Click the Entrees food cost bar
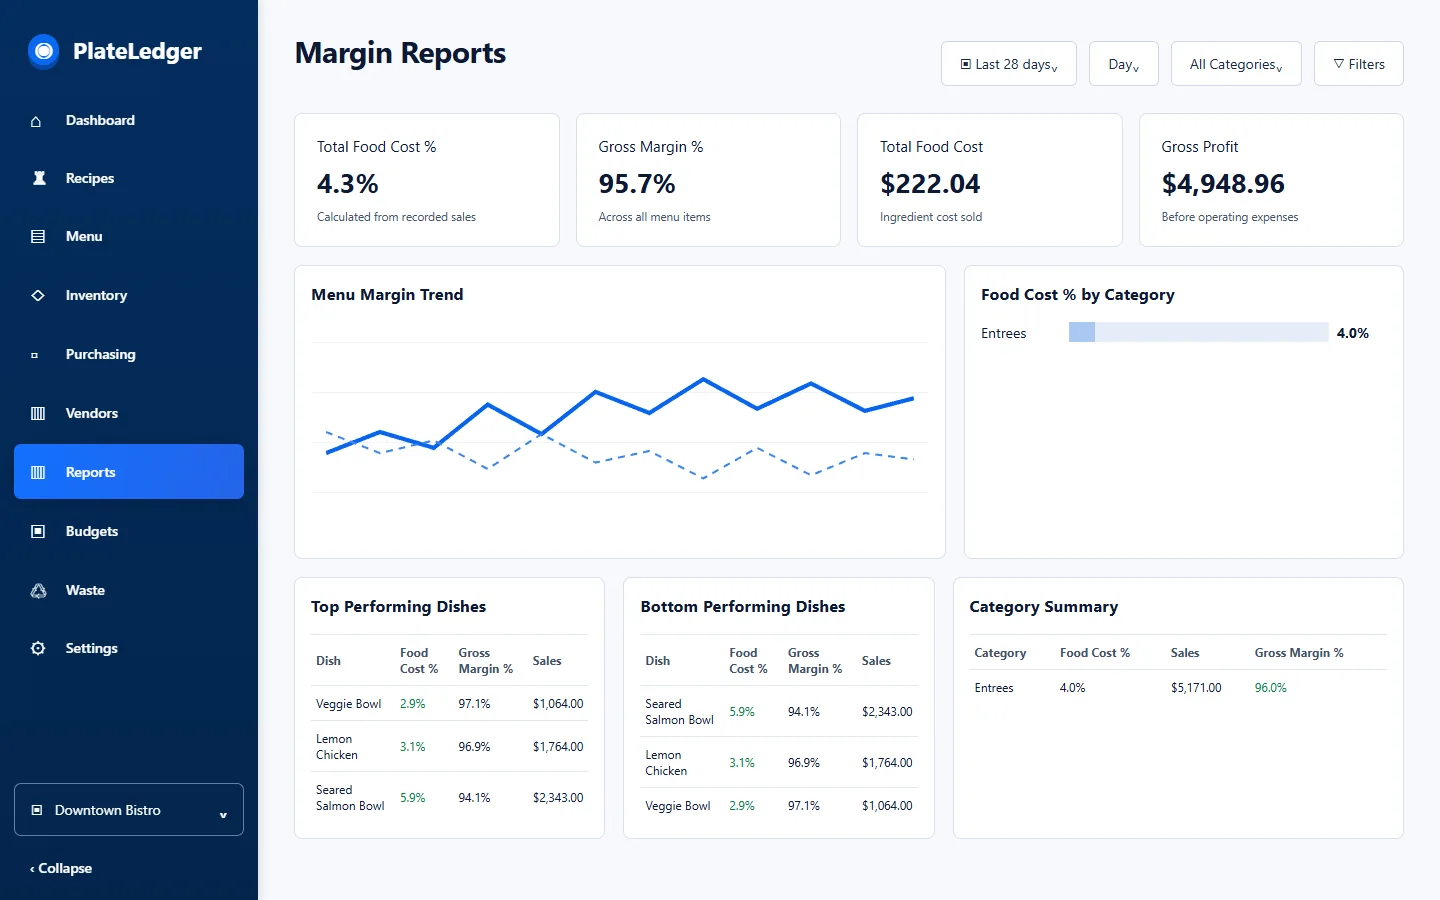Image resolution: width=1440 pixels, height=900 pixels. pyautogui.click(x=1198, y=333)
